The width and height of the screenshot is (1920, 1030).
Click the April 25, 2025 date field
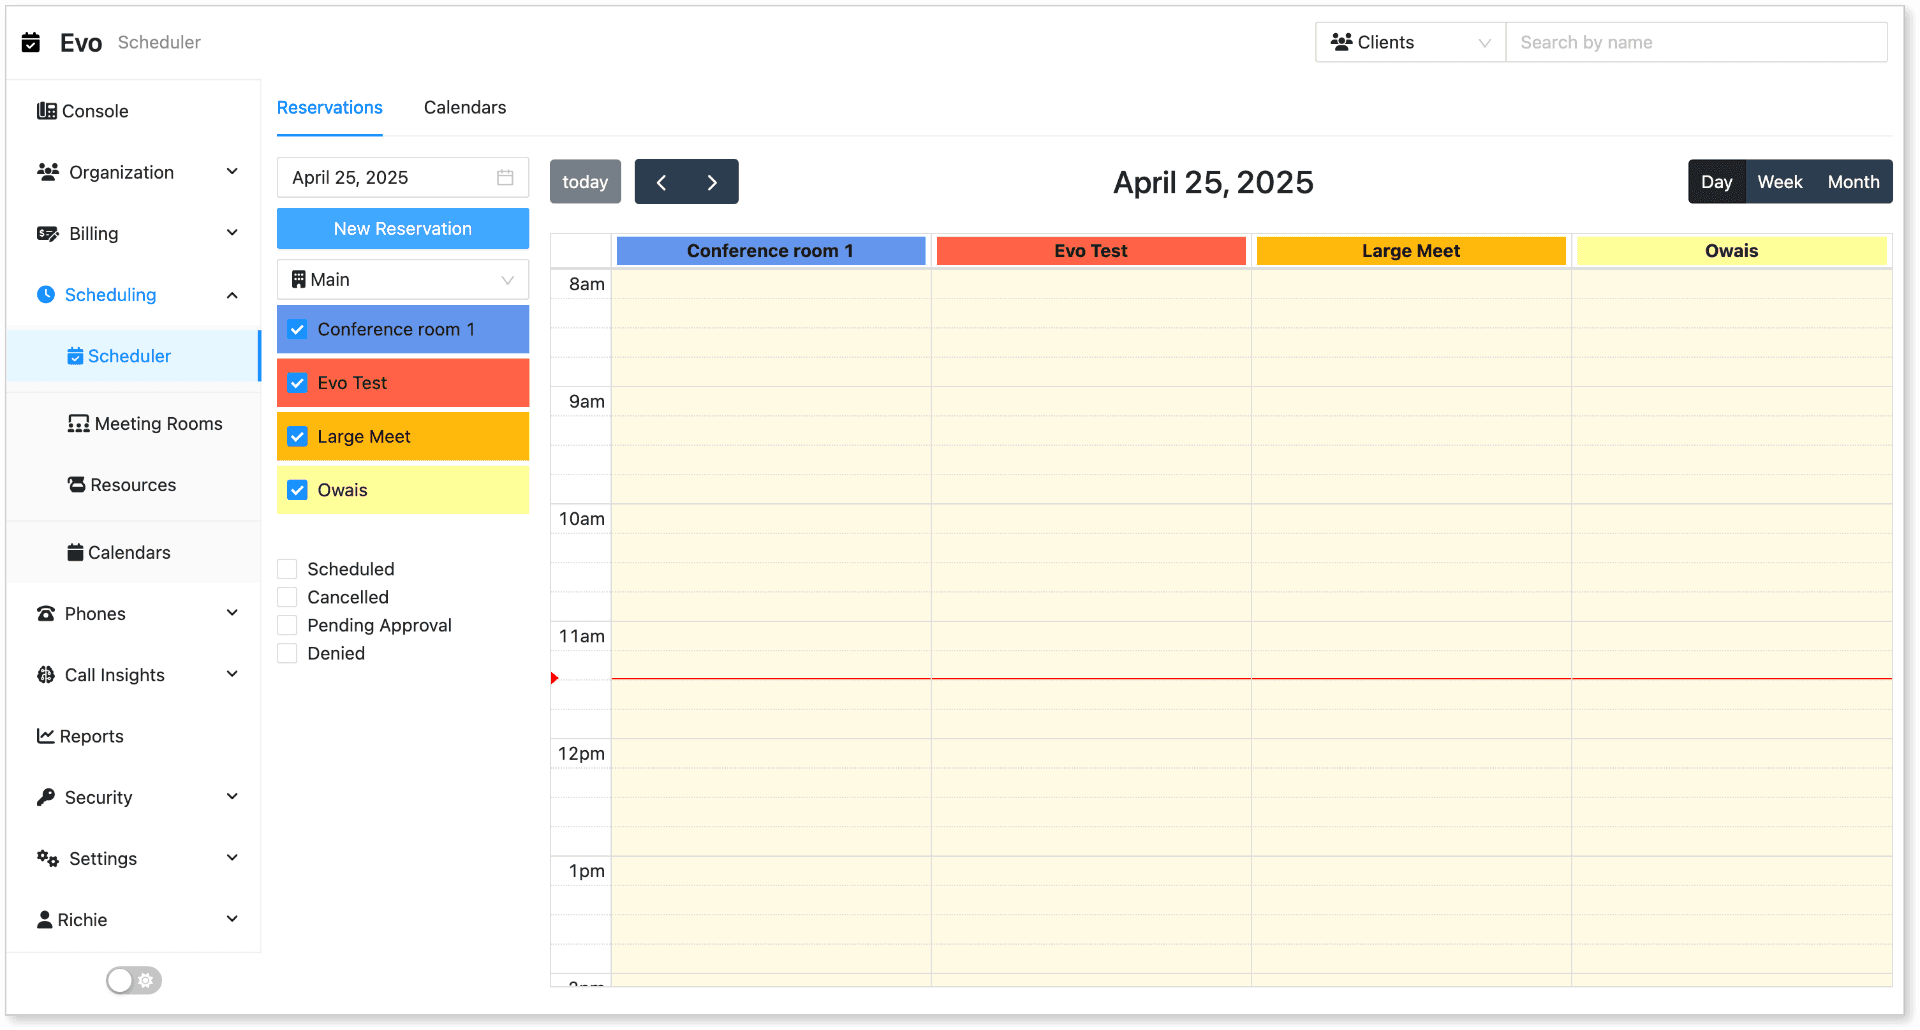point(403,177)
